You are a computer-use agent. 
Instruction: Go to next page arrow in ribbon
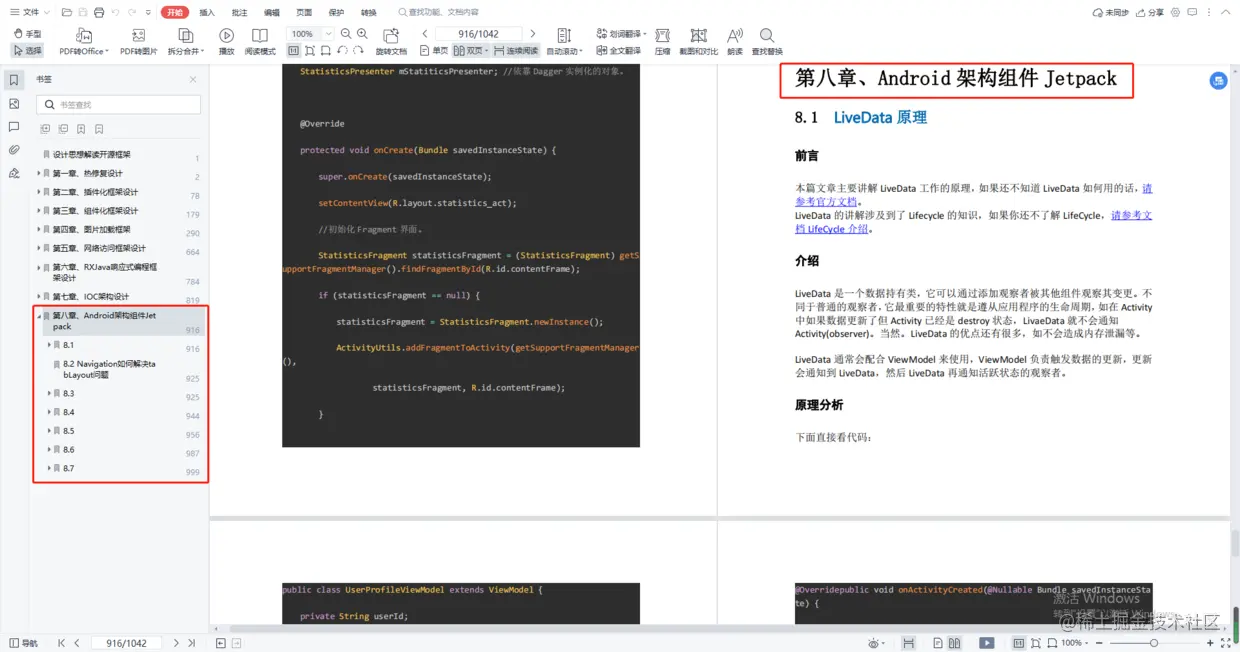(532, 34)
